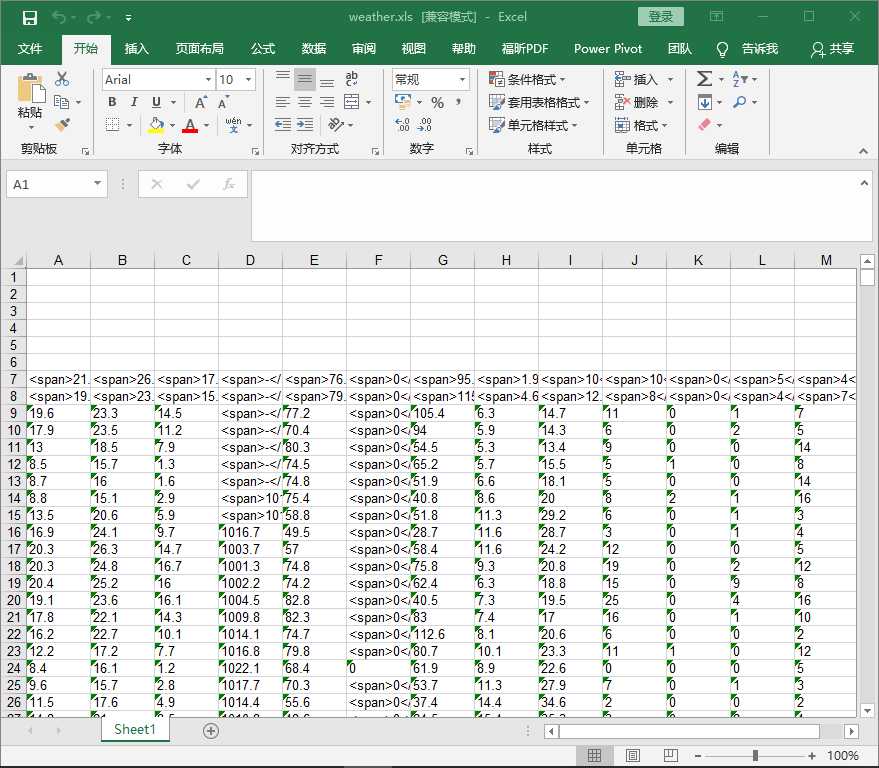This screenshot has width=879, height=768.
Task: Click the Fill down icon
Action: 704,103
